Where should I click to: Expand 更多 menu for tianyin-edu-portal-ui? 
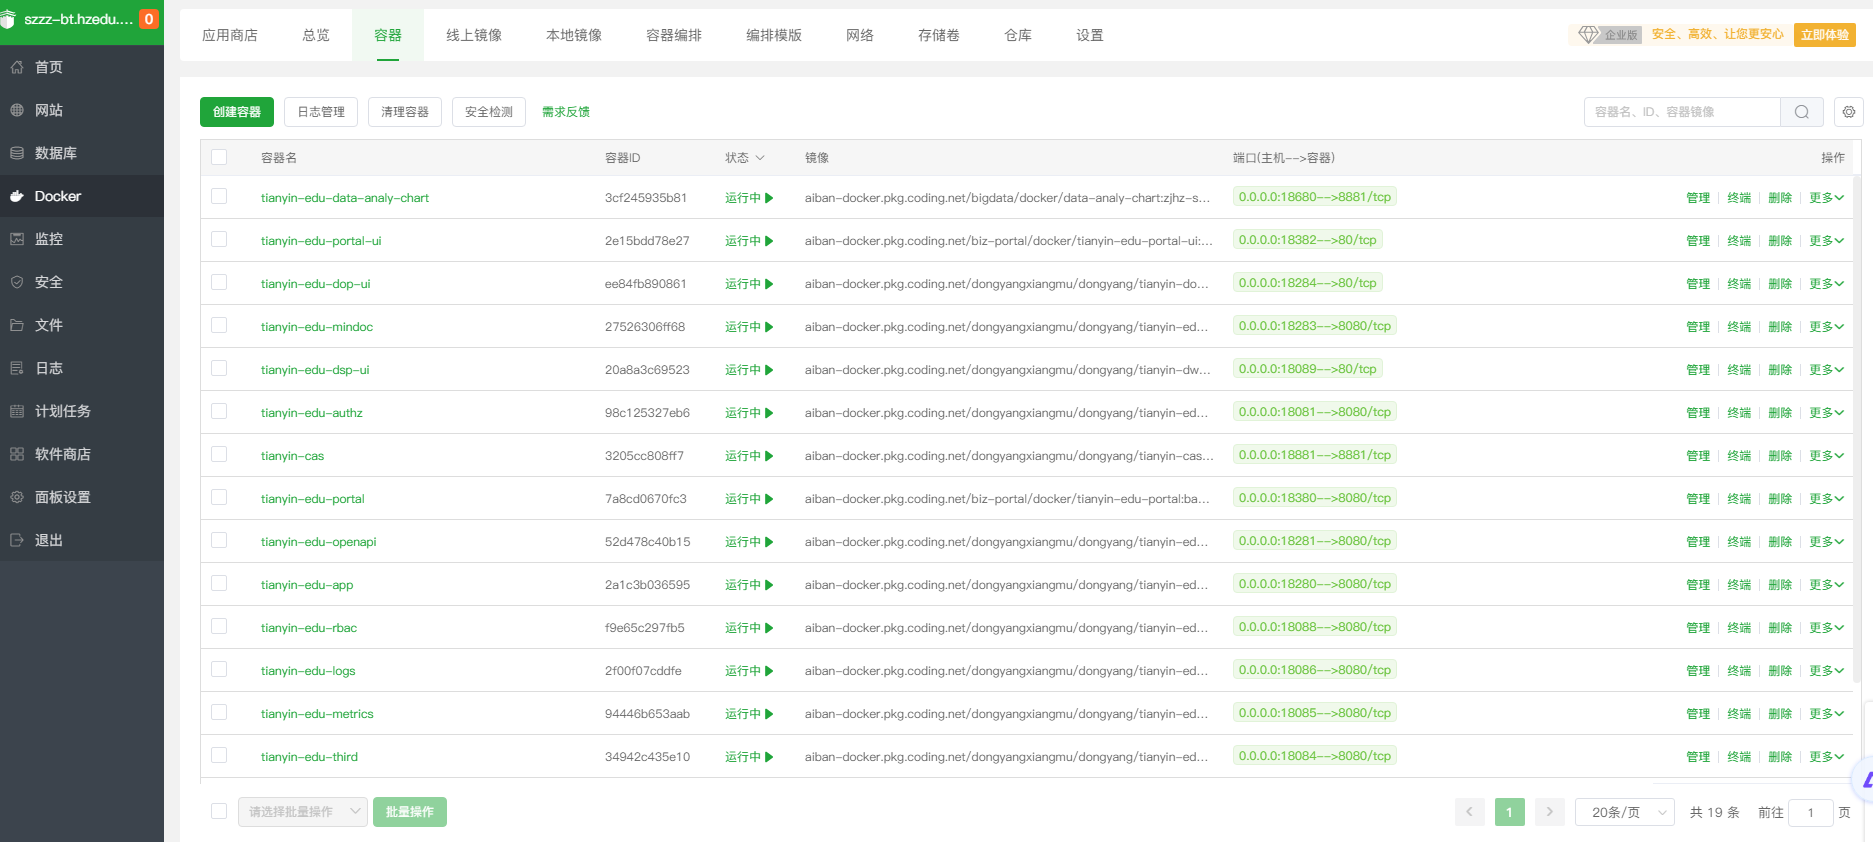[1826, 241]
